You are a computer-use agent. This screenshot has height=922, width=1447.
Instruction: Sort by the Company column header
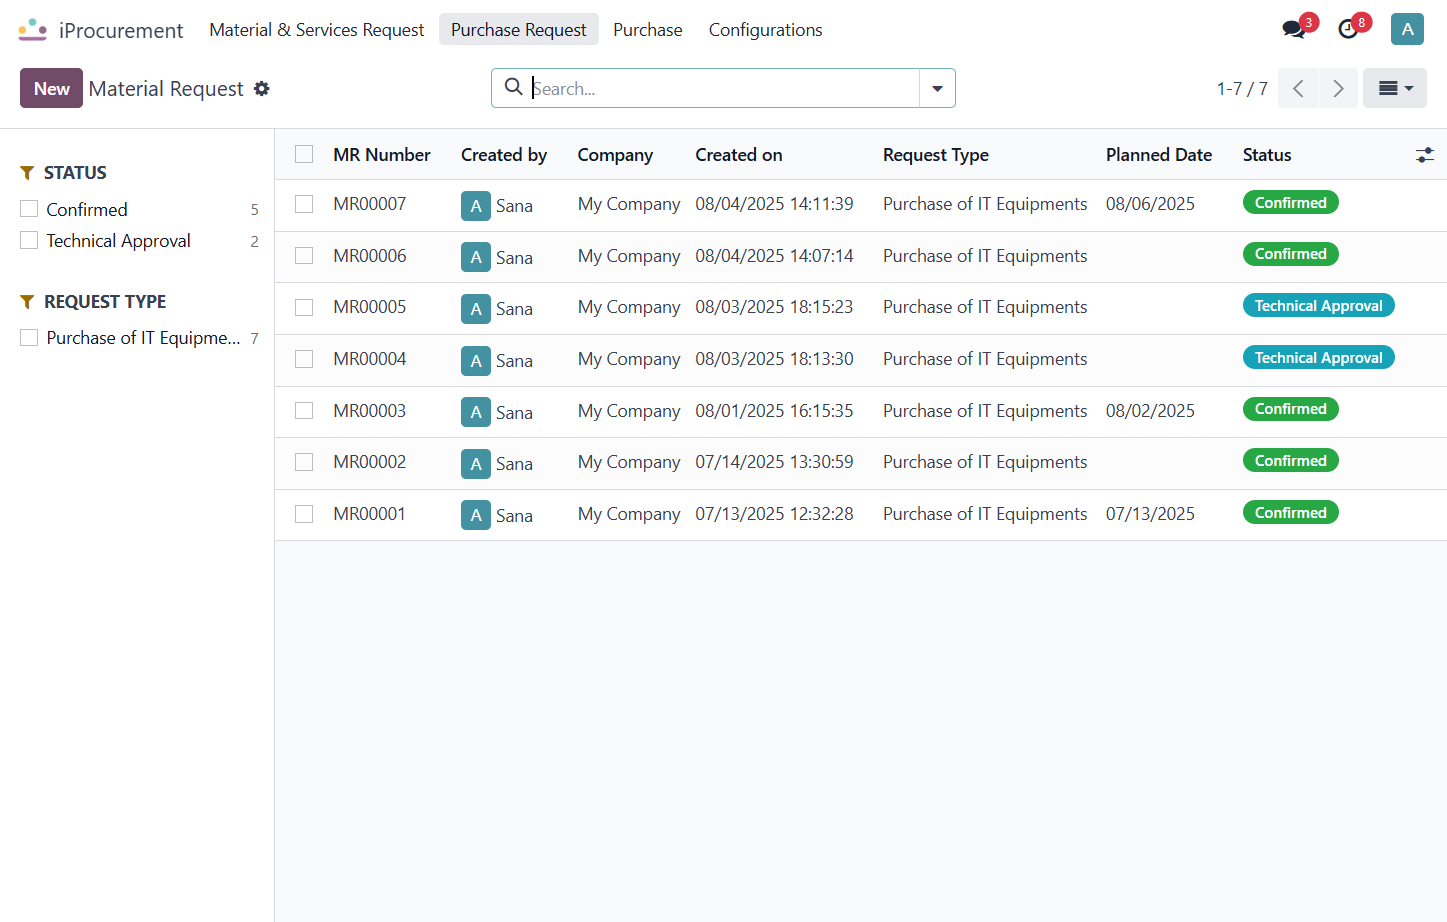[615, 155]
